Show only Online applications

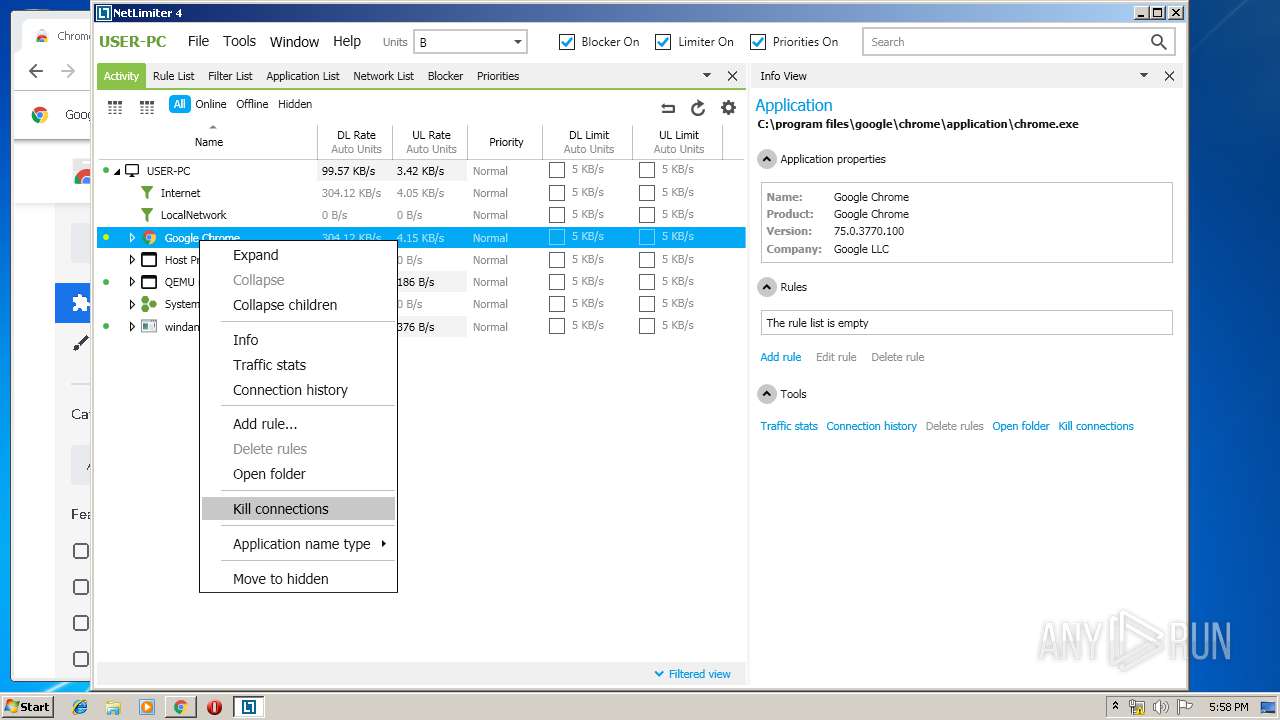pos(211,104)
